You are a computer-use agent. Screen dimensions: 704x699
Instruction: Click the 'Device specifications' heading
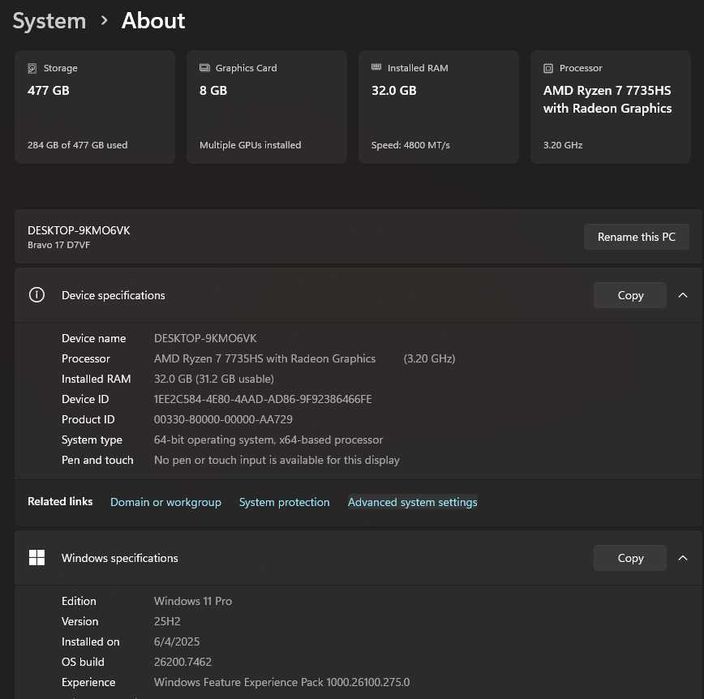coord(113,295)
